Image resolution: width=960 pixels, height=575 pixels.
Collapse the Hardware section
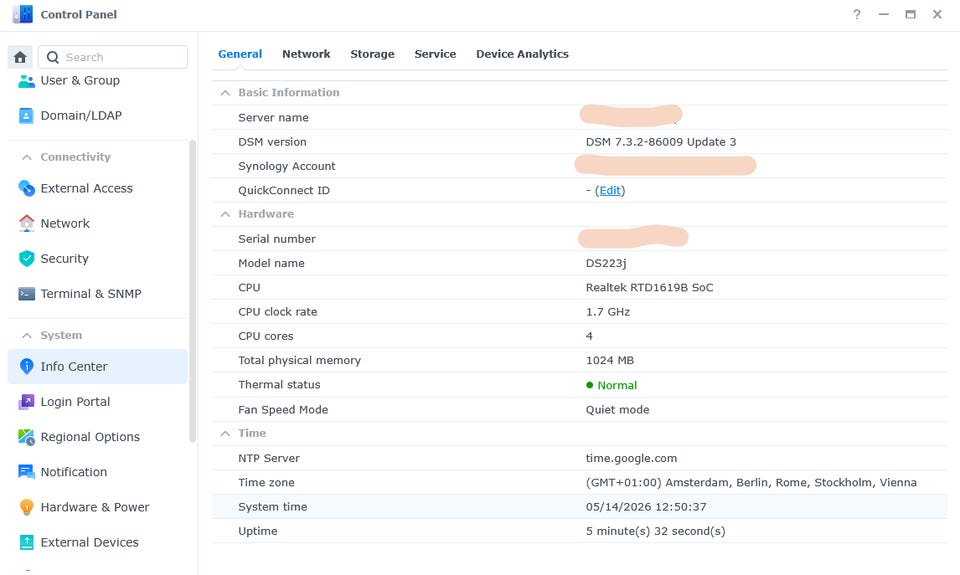[225, 214]
